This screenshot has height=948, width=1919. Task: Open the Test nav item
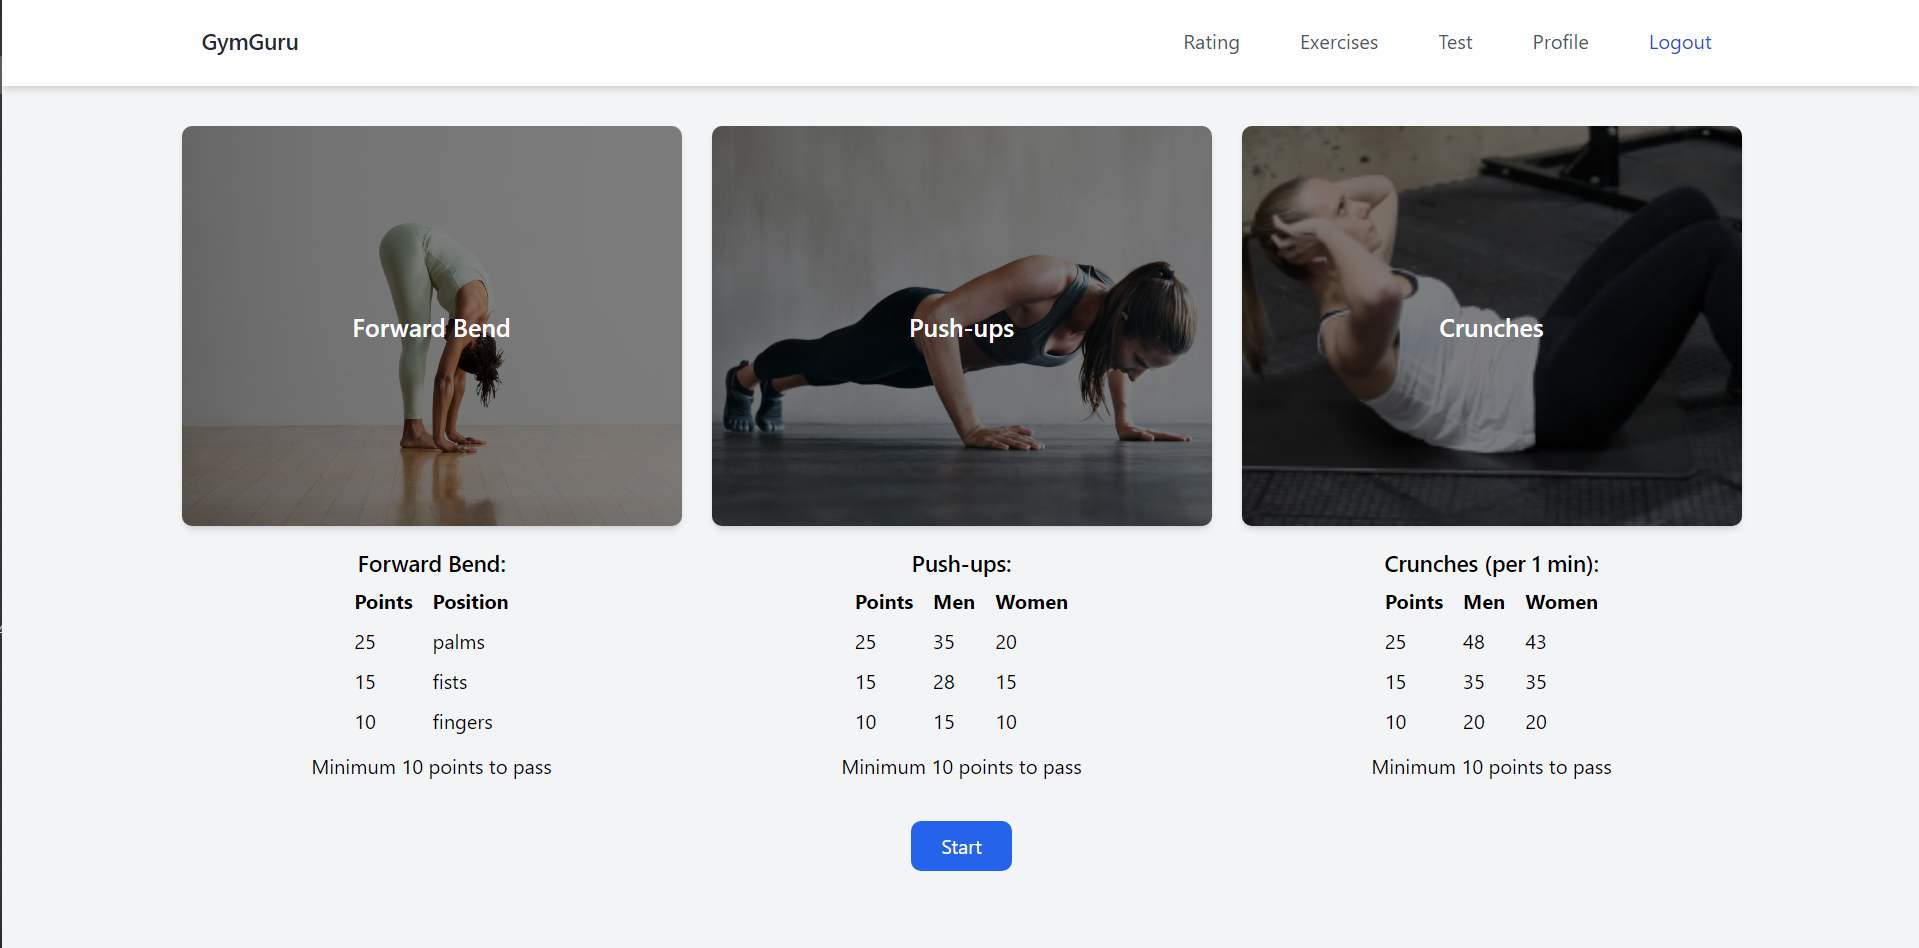click(1454, 43)
